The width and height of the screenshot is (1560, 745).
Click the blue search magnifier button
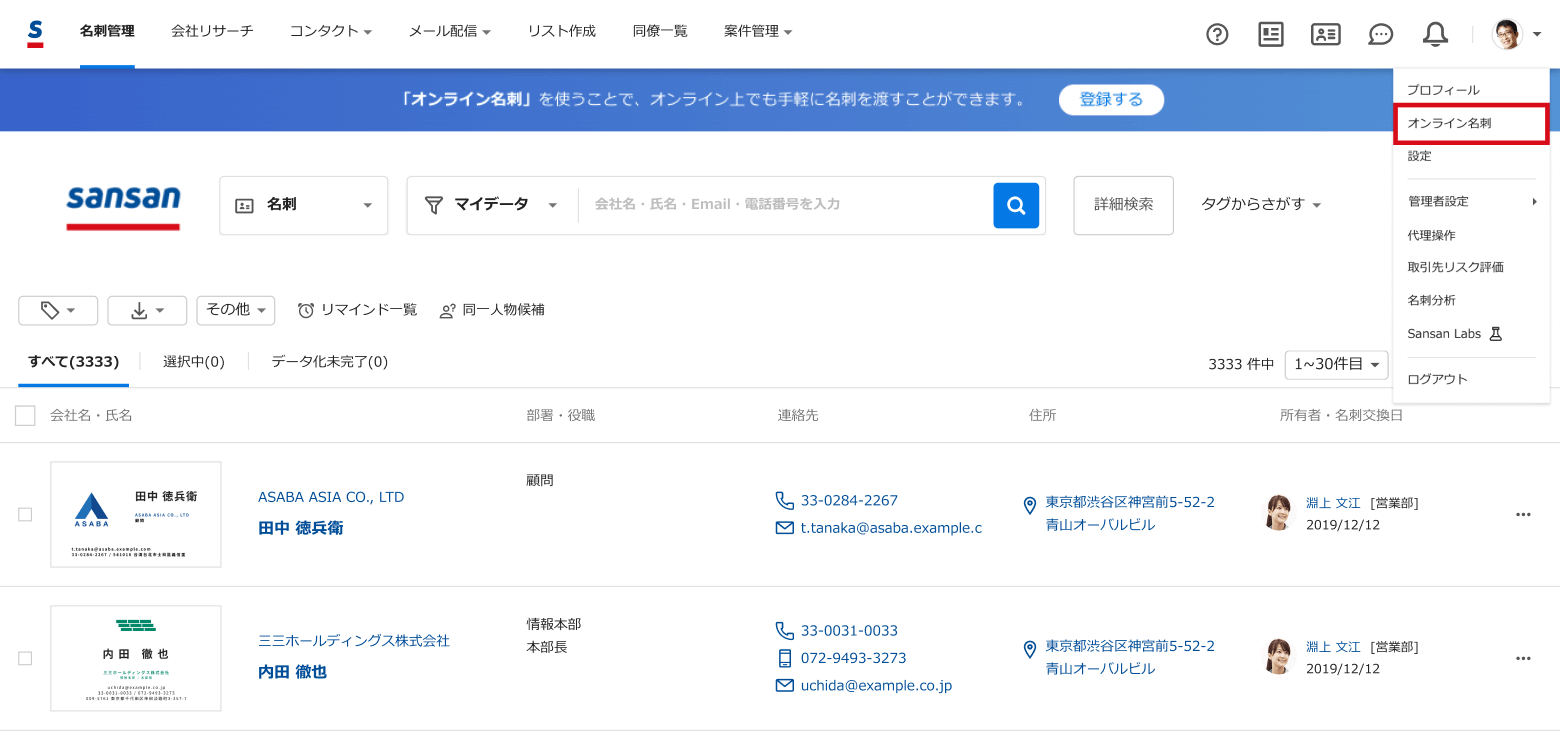point(1016,205)
